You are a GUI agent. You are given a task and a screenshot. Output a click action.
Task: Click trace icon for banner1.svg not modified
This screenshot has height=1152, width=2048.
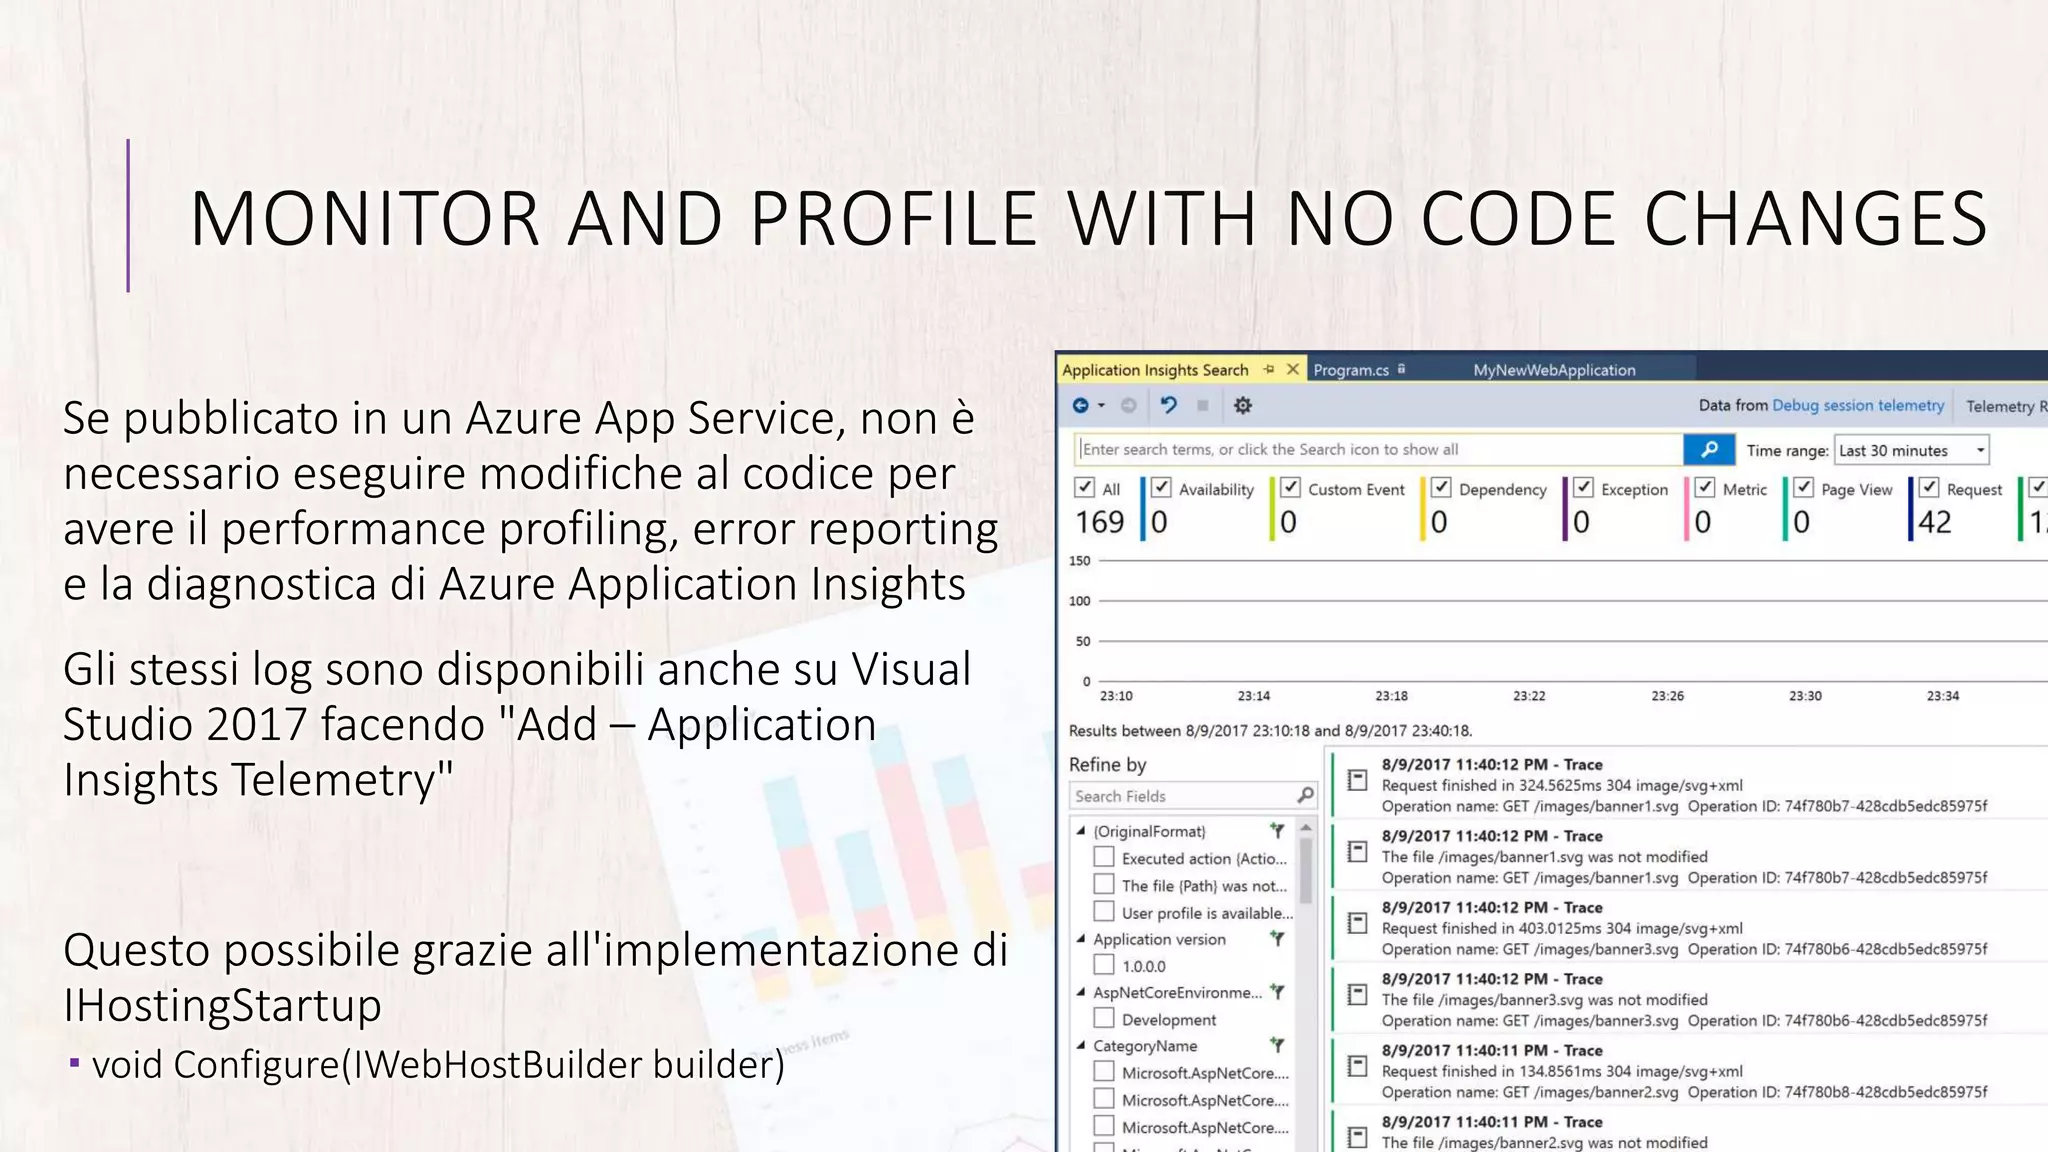click(1357, 851)
